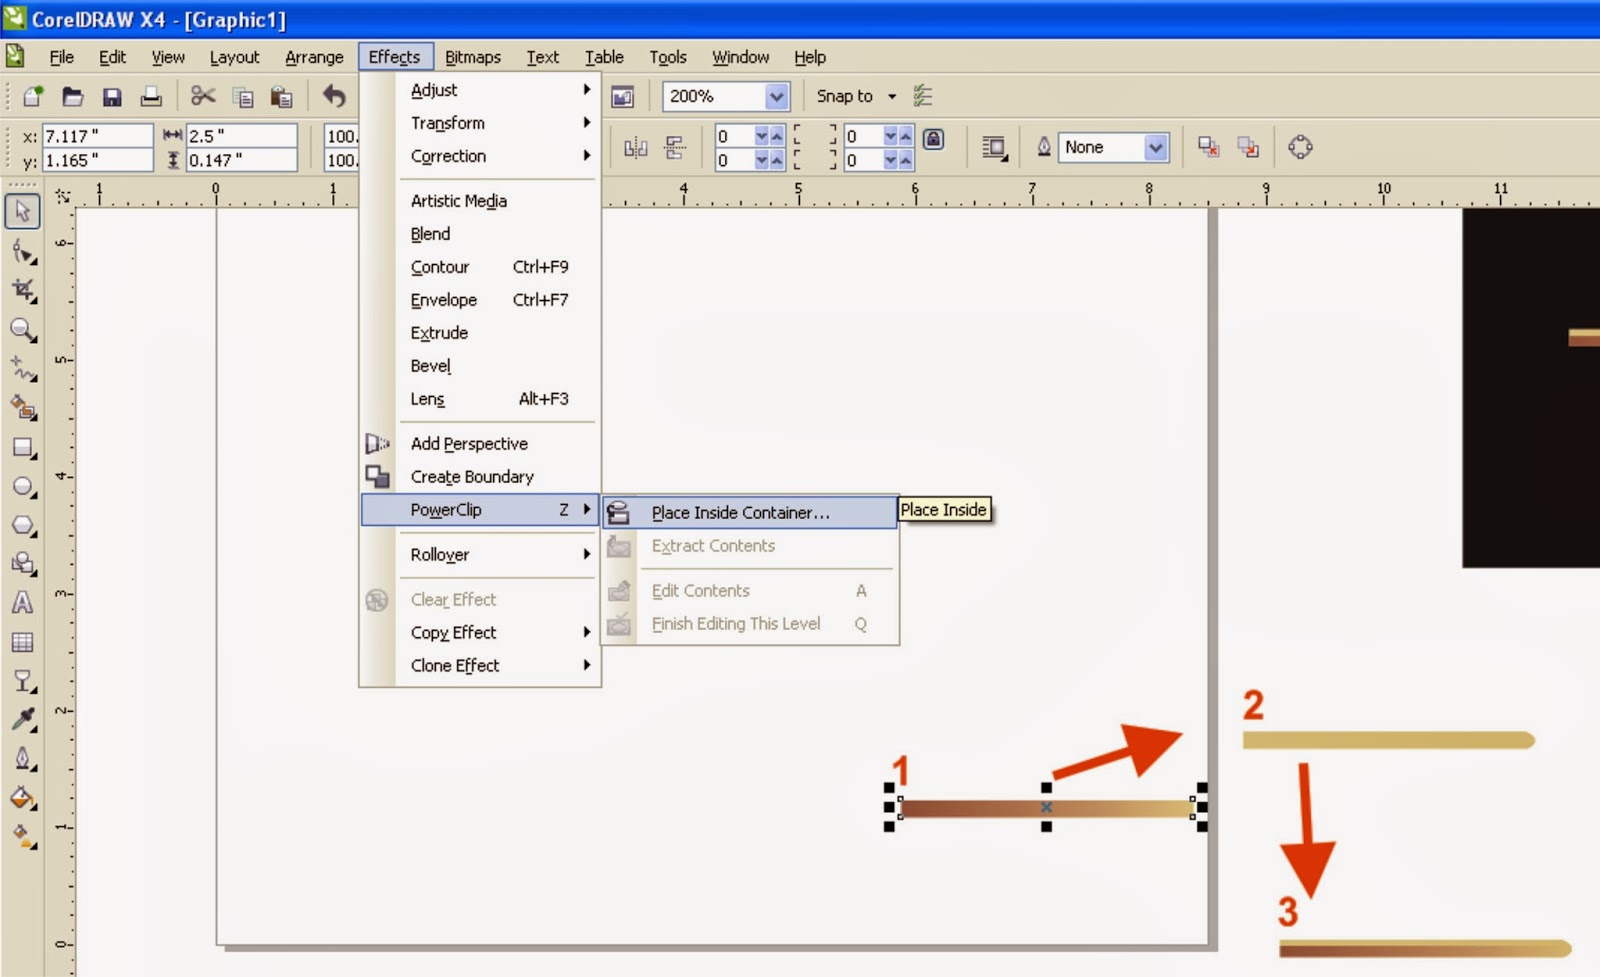1600x977 pixels.
Task: Open the zoom level dropdown showing 200%
Action: (777, 96)
